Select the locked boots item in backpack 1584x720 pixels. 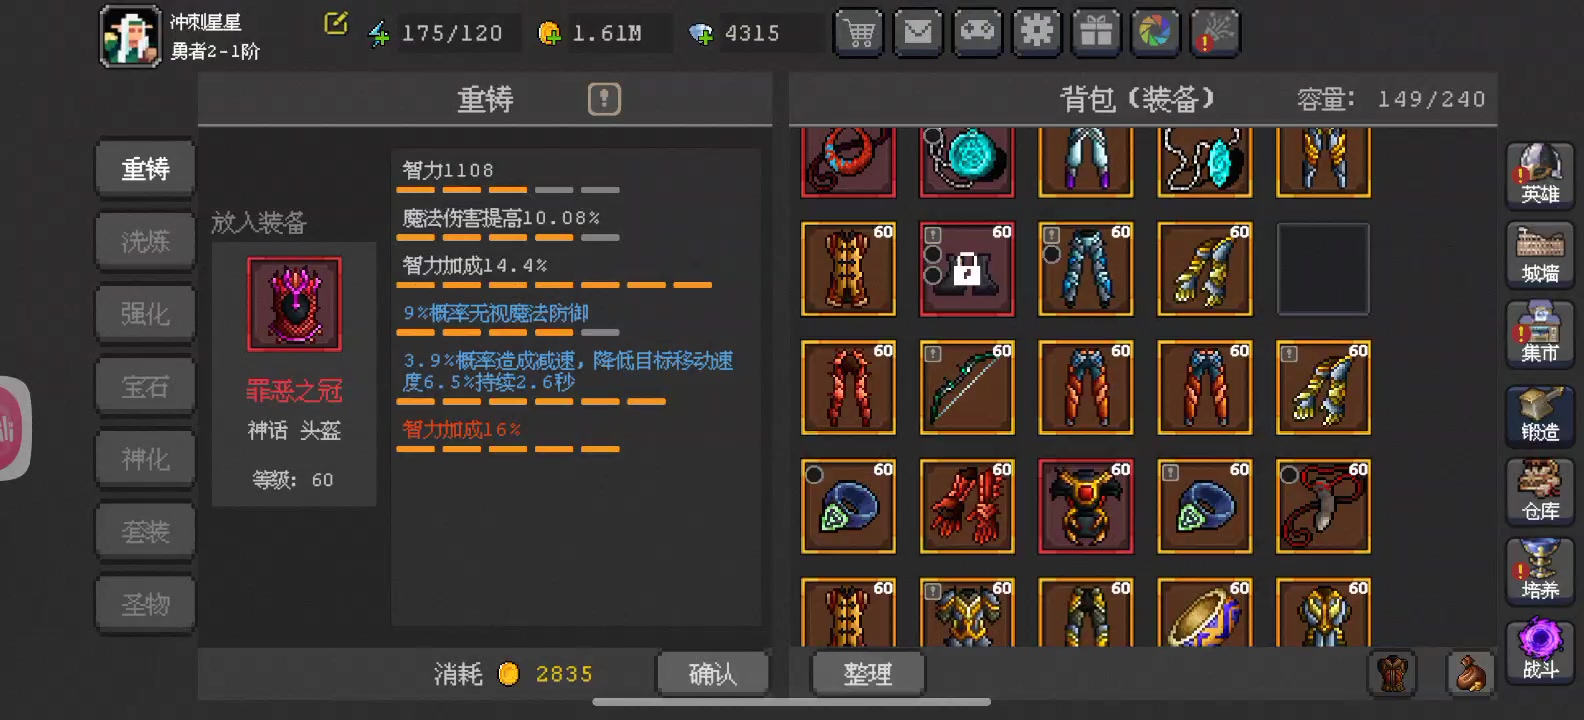pyautogui.click(x=967, y=269)
